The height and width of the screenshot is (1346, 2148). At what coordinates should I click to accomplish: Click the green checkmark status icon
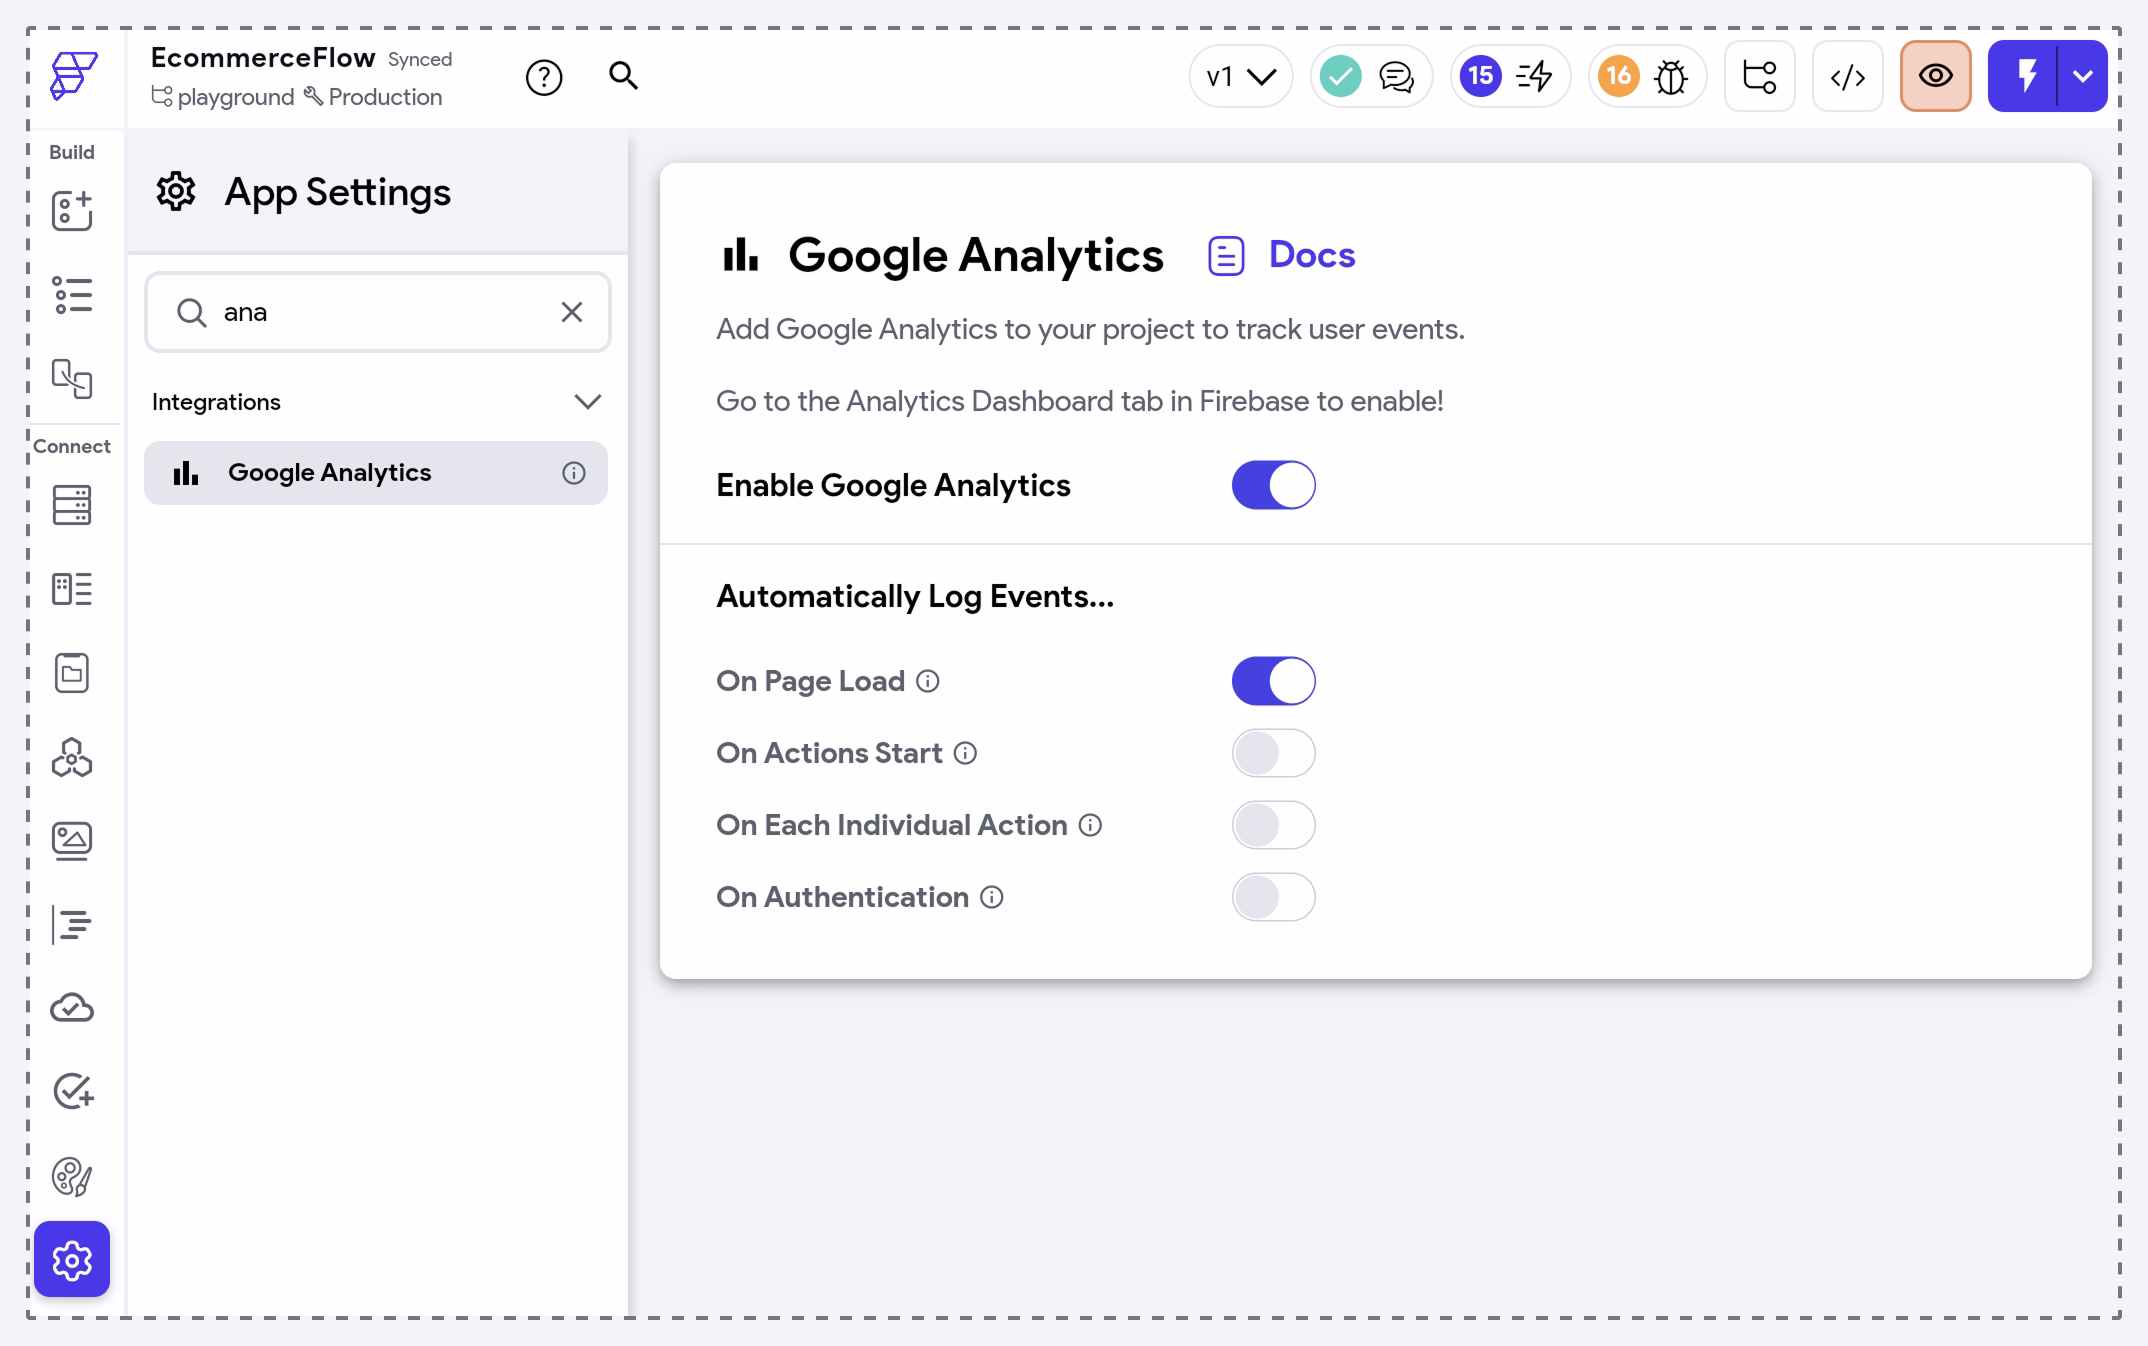click(x=1341, y=76)
